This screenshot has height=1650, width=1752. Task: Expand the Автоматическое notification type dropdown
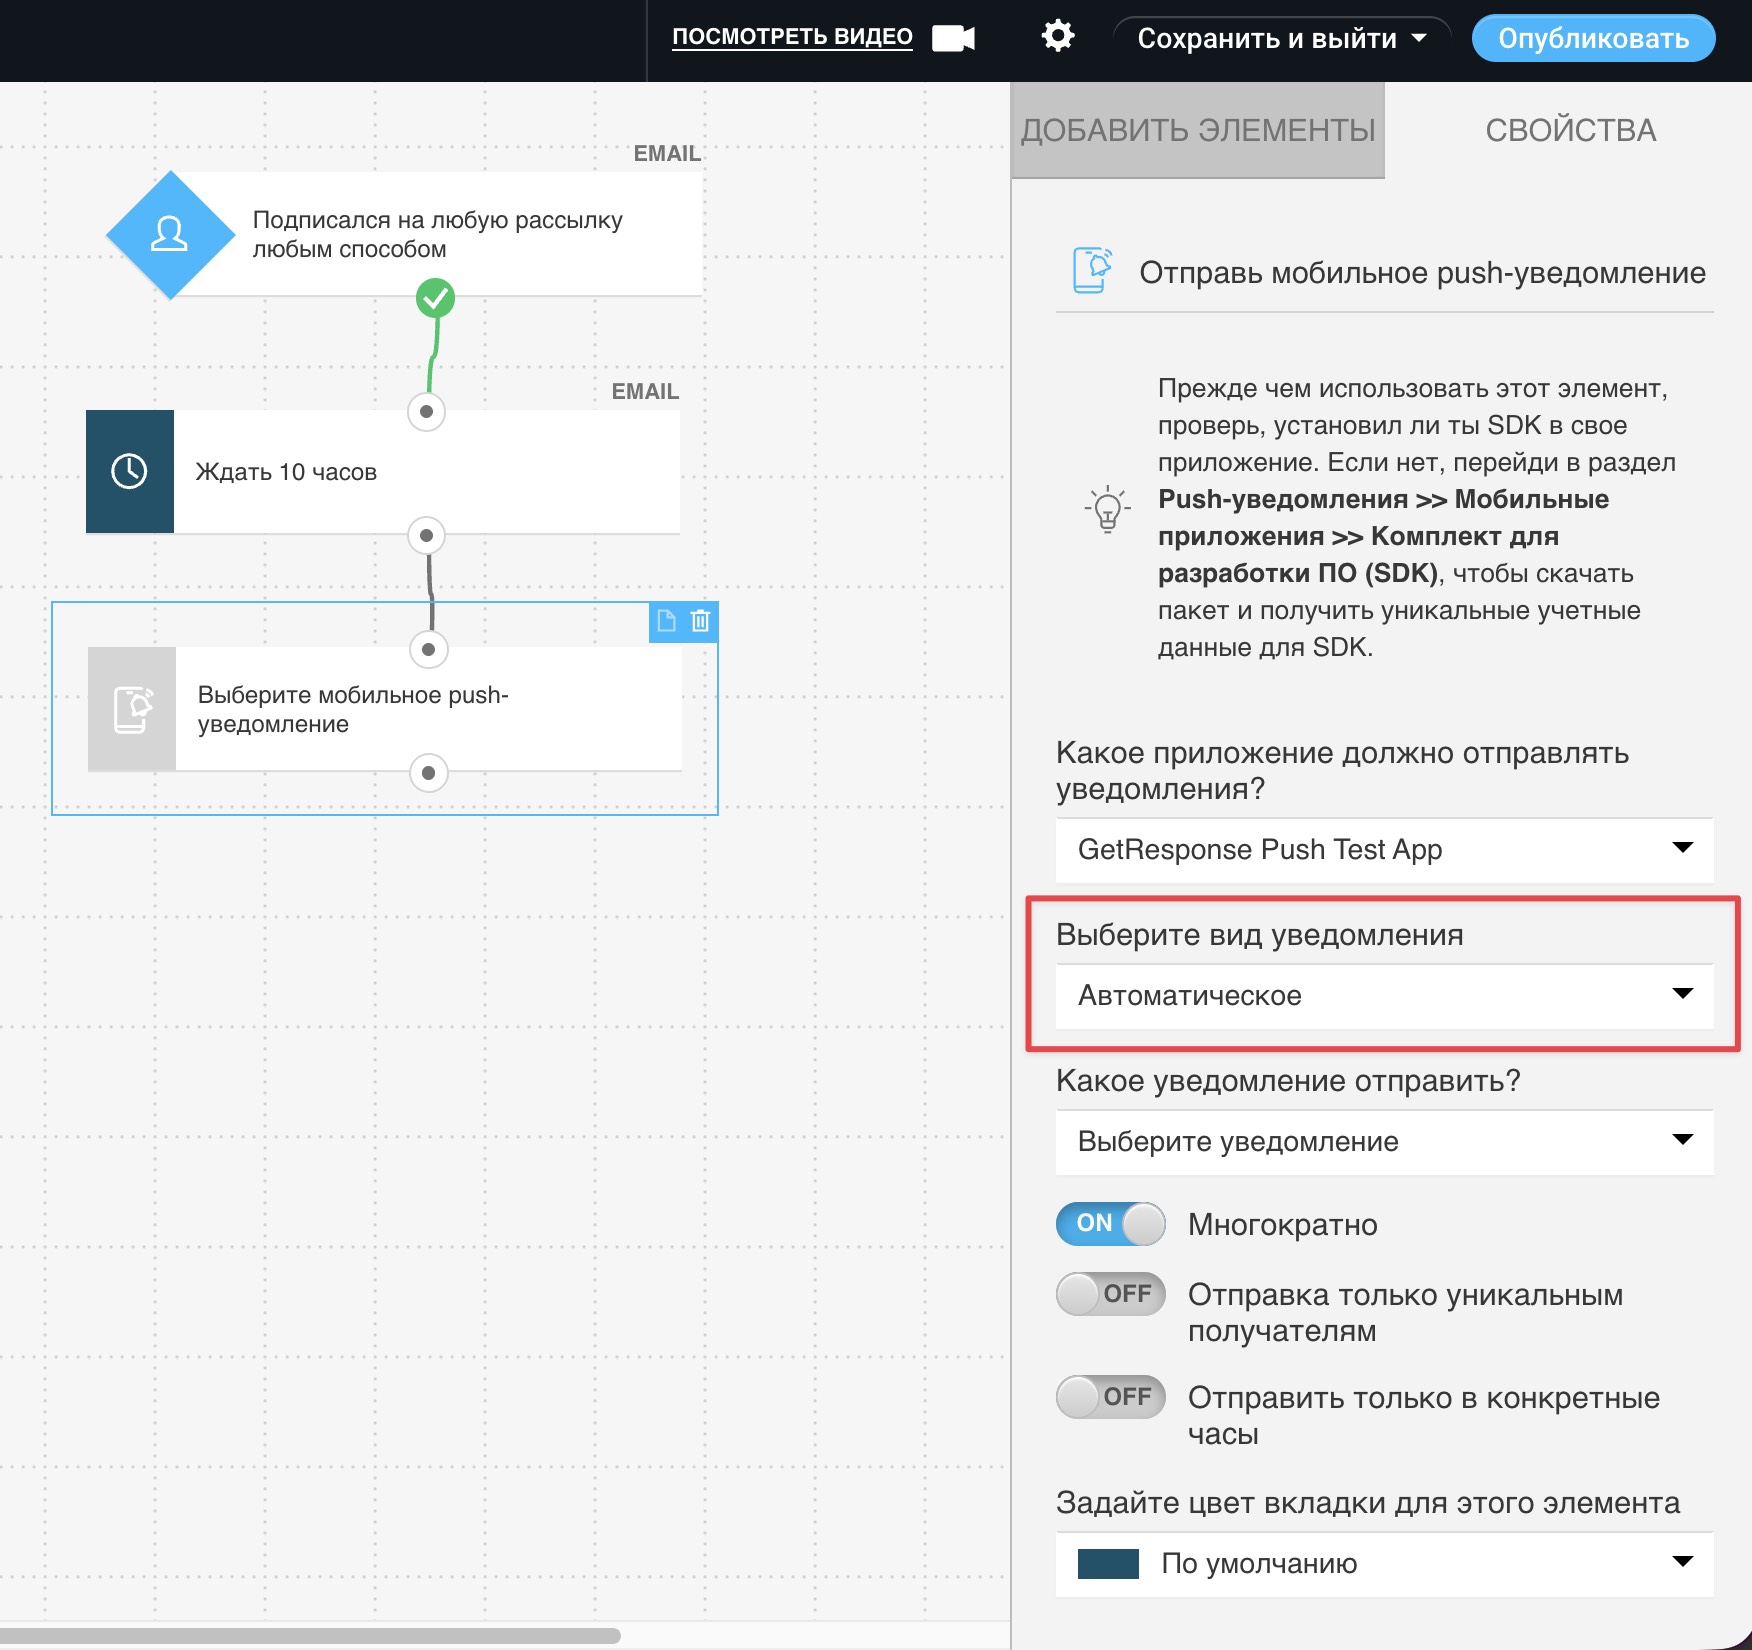[1384, 995]
